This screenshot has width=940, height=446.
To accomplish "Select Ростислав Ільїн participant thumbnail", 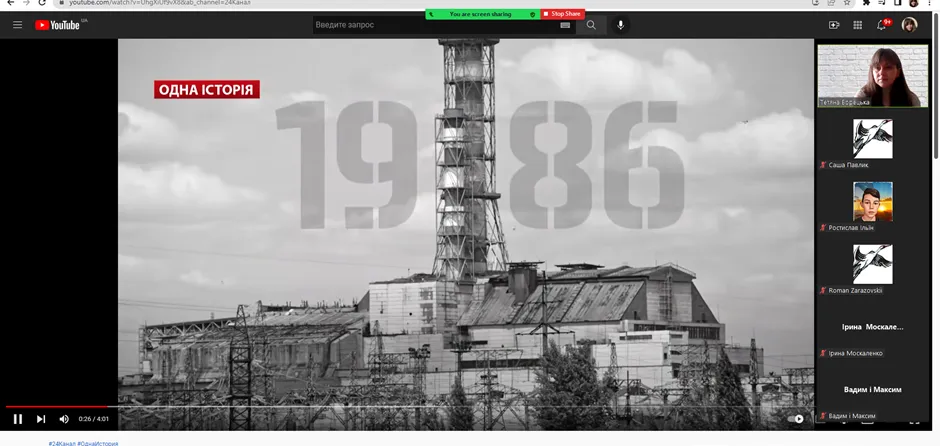I will click(x=872, y=201).
